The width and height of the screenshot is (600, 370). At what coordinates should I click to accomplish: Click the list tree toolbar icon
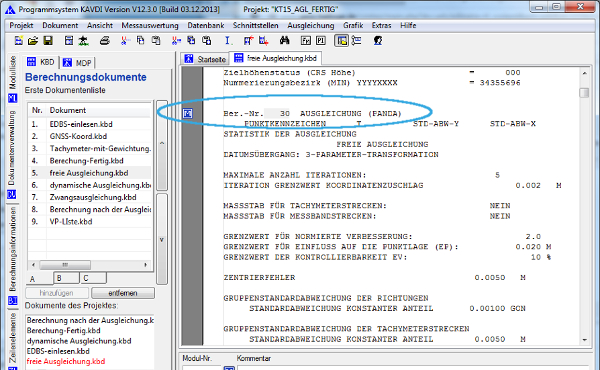(x=357, y=41)
